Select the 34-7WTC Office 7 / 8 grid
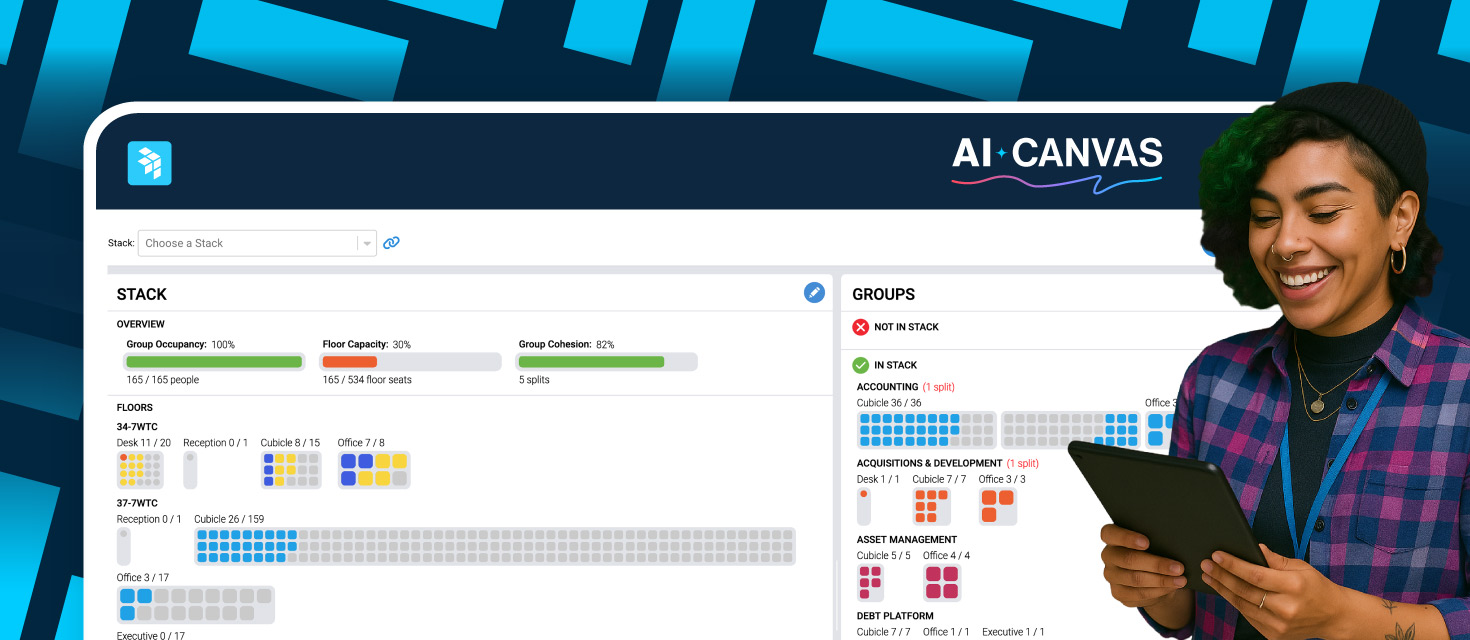 point(374,469)
